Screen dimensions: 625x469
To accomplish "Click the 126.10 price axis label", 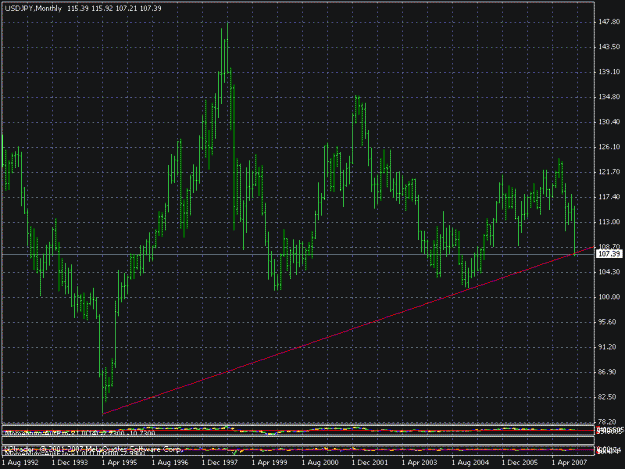I will pyautogui.click(x=609, y=147).
